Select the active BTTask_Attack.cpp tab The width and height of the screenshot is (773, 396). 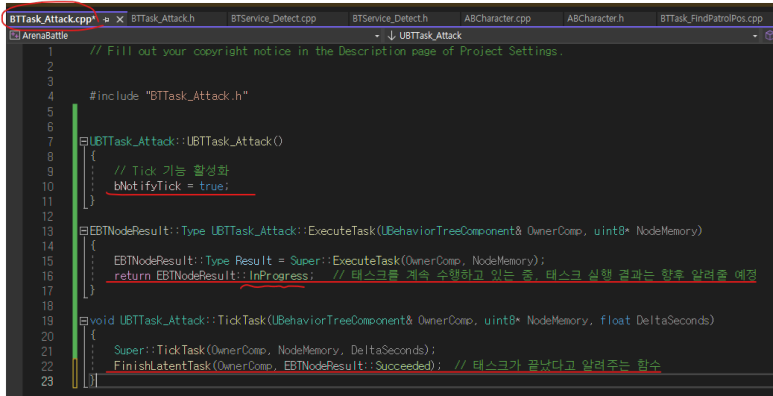tap(52, 19)
